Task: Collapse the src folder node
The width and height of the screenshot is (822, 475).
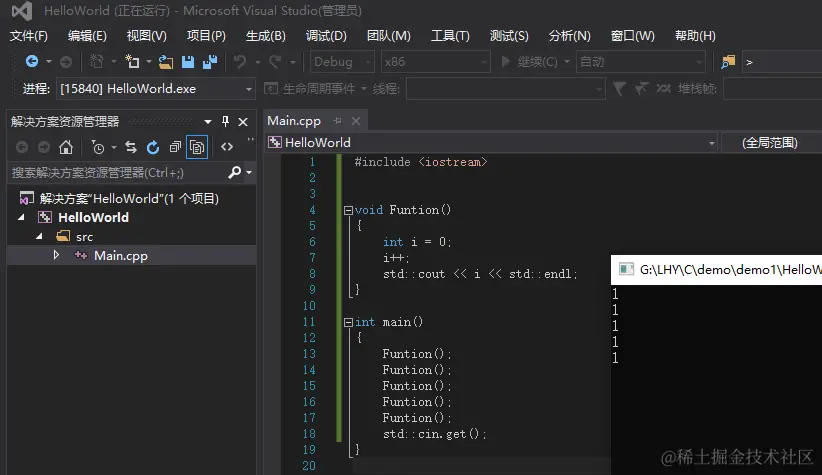Action: (39, 236)
